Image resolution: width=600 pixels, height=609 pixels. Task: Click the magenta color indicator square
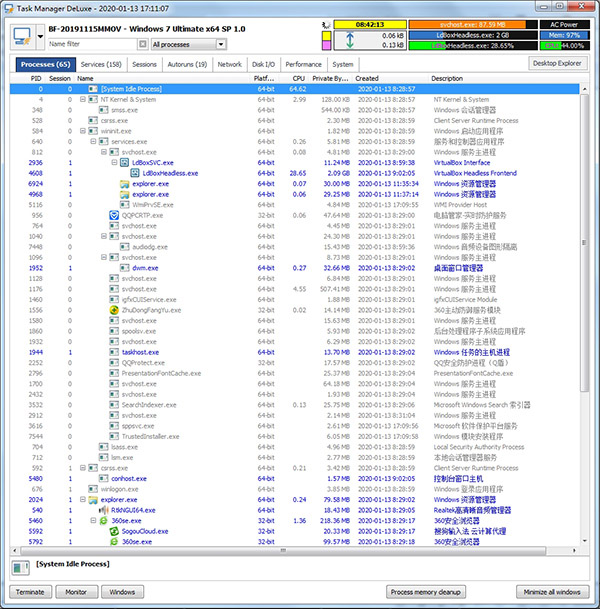(x=326, y=45)
